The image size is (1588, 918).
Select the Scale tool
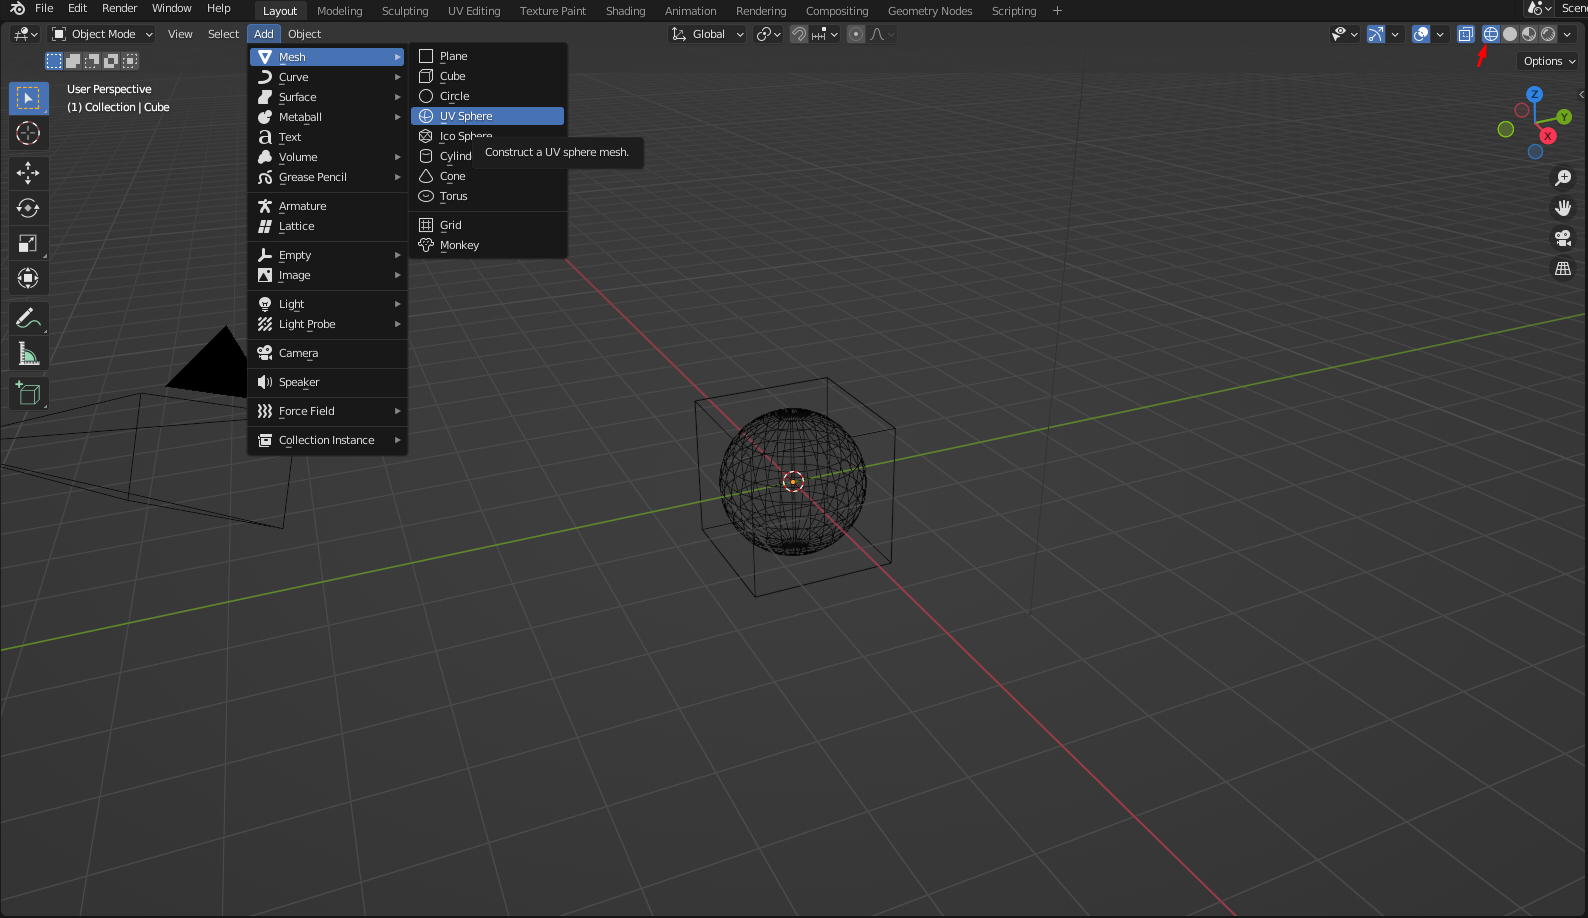(x=28, y=243)
